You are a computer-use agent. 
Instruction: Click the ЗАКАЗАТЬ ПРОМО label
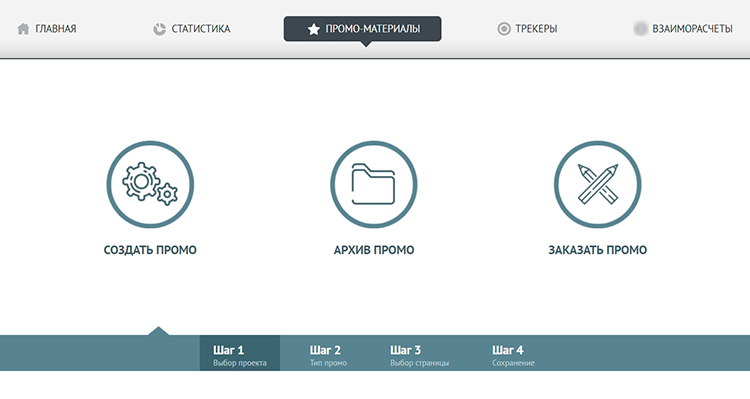point(597,250)
